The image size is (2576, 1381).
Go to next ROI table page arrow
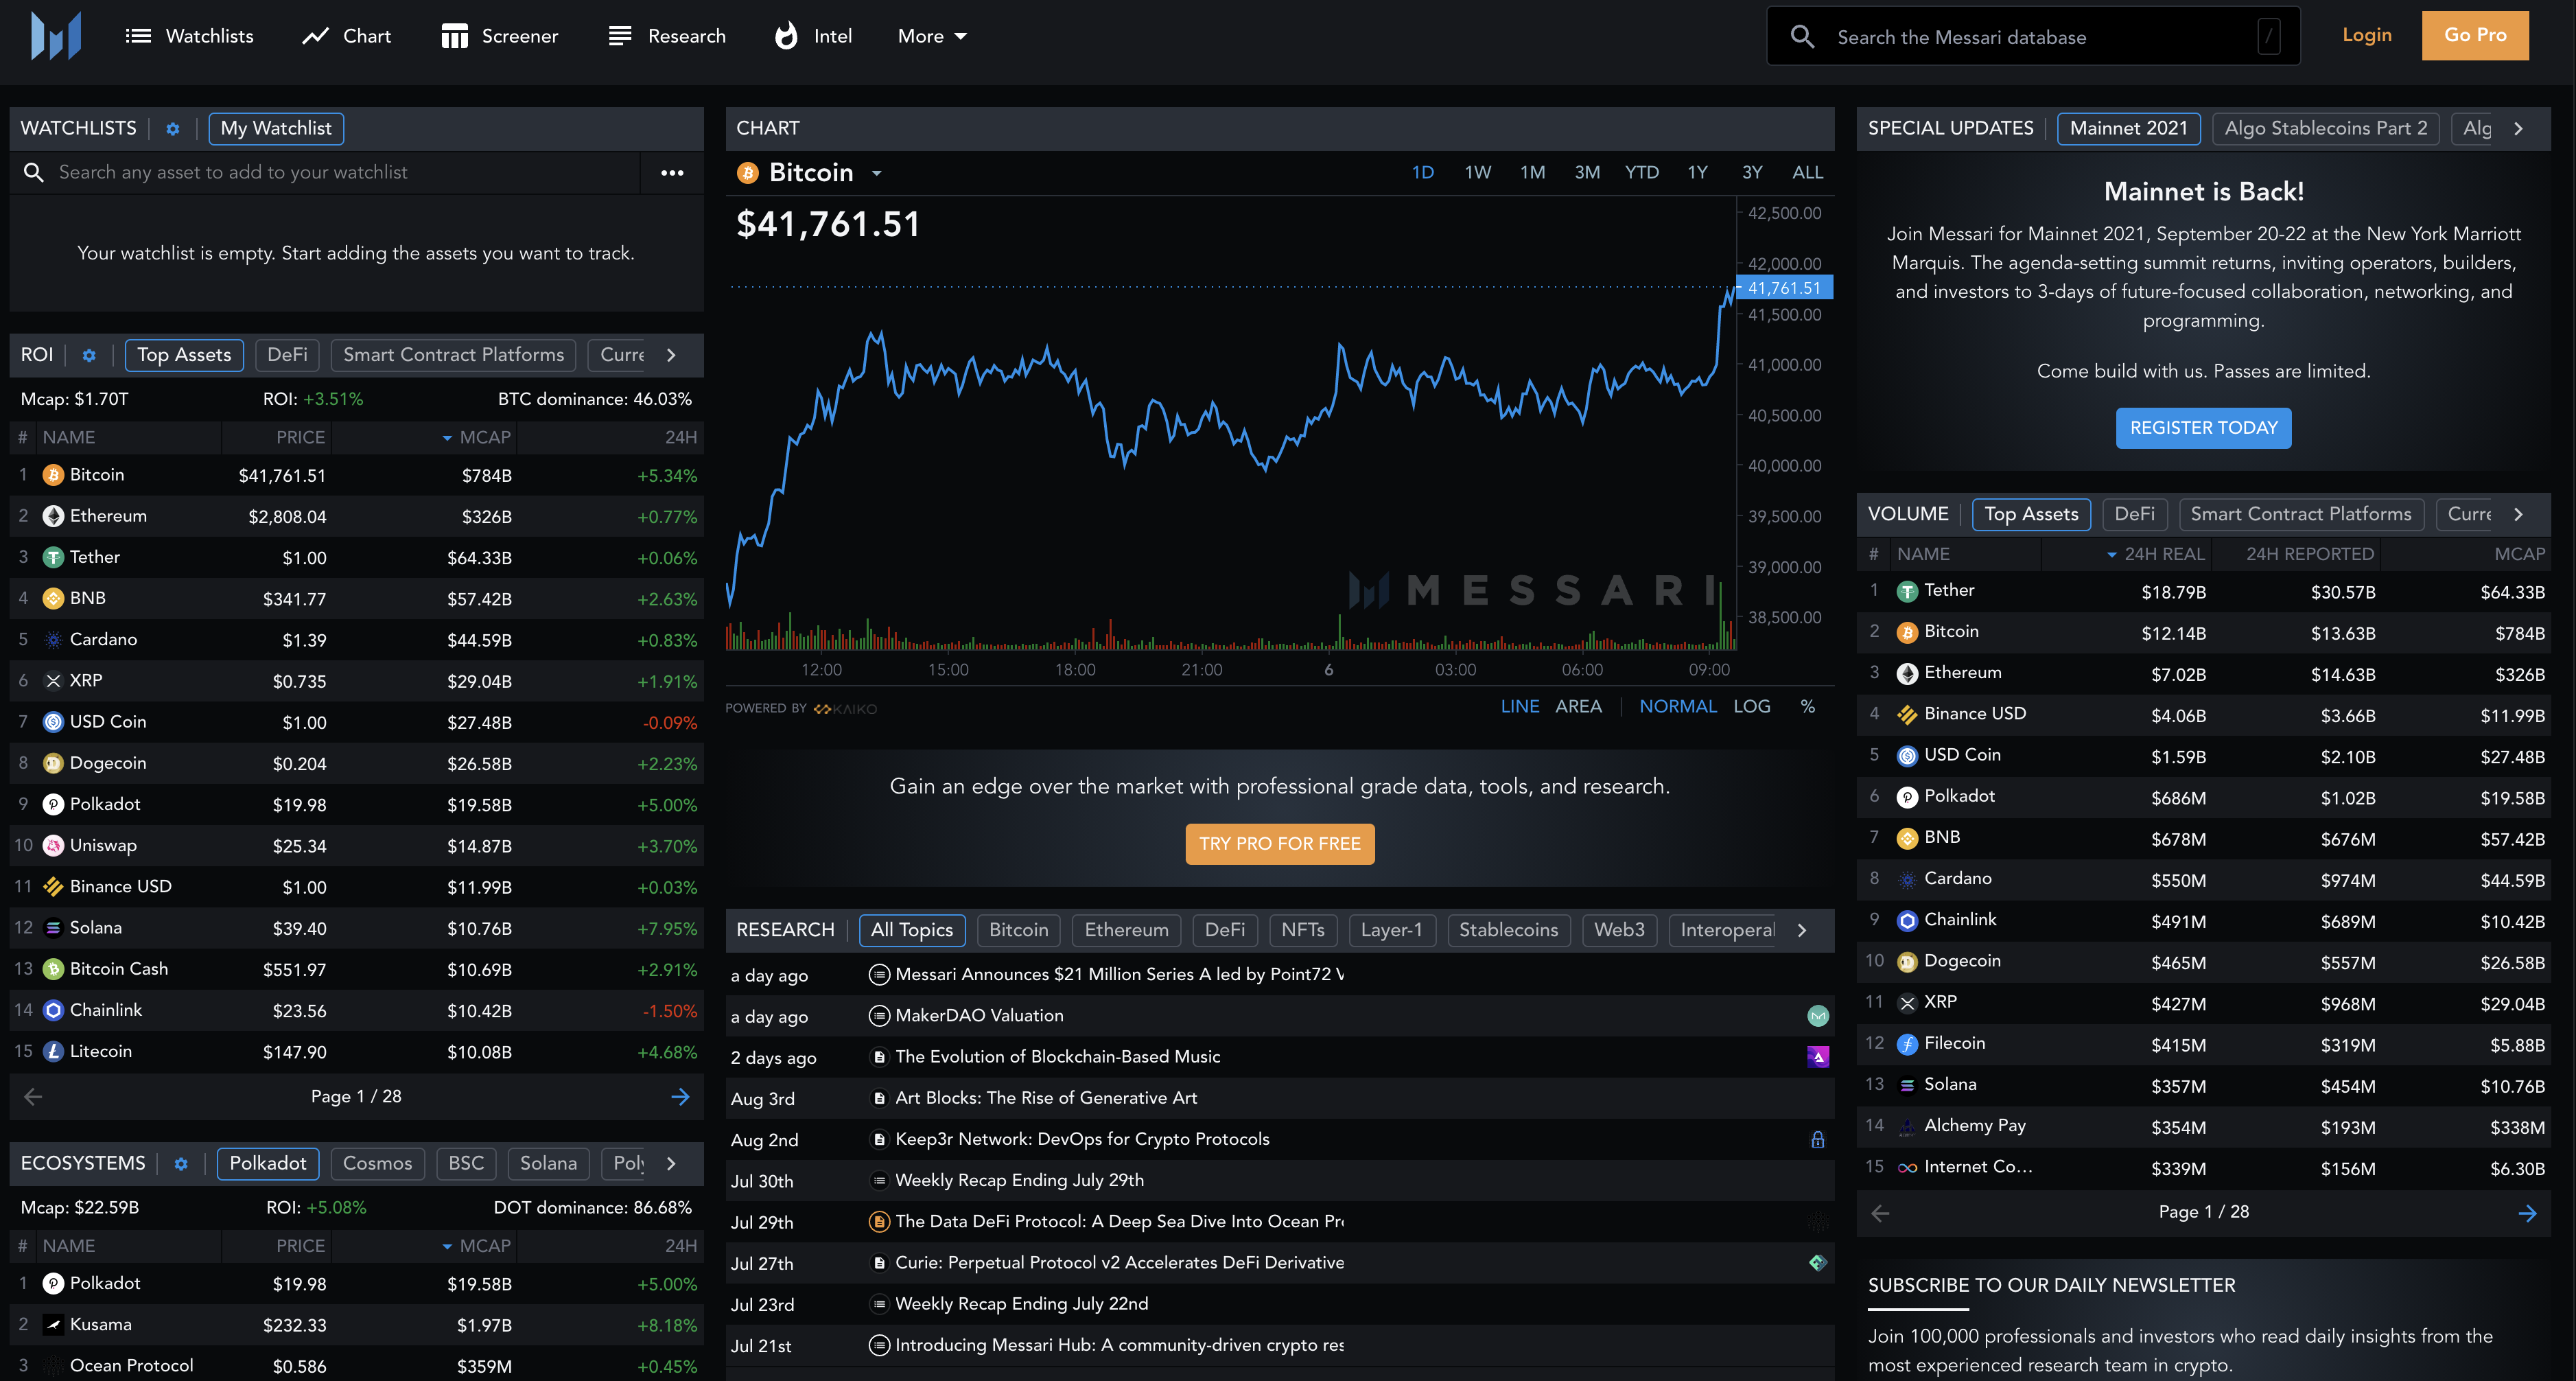tap(680, 1097)
